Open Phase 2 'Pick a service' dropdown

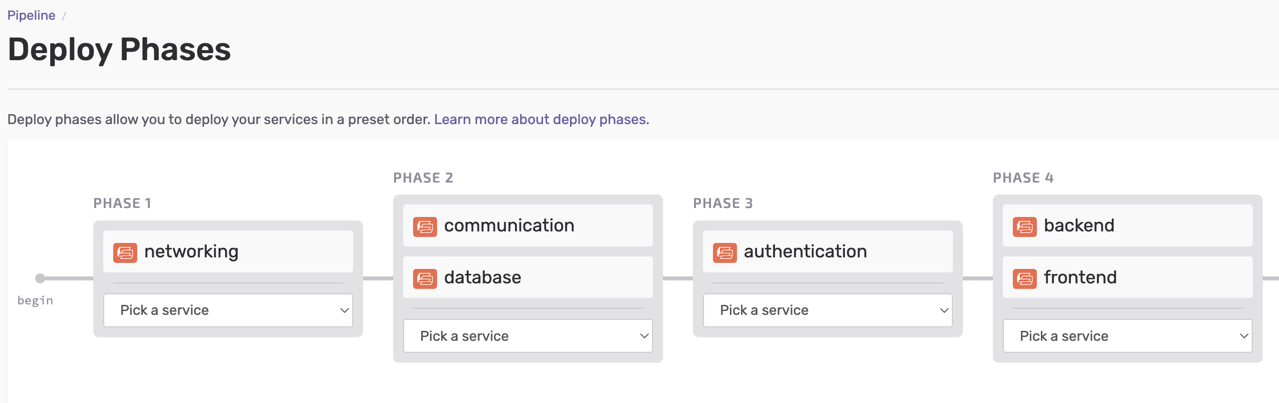point(528,336)
